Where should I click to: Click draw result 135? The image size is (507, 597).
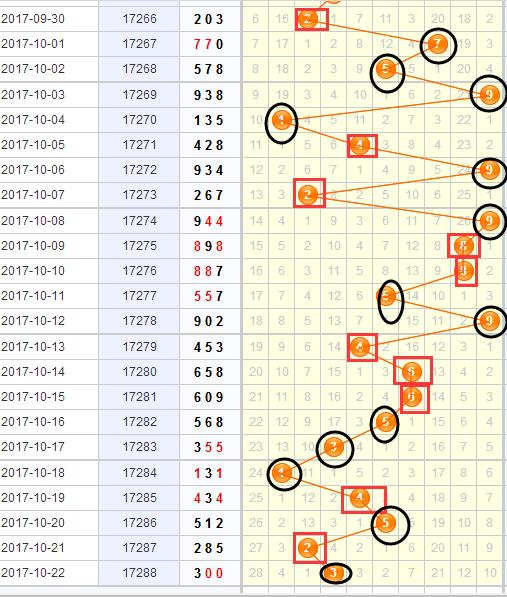pos(208,120)
